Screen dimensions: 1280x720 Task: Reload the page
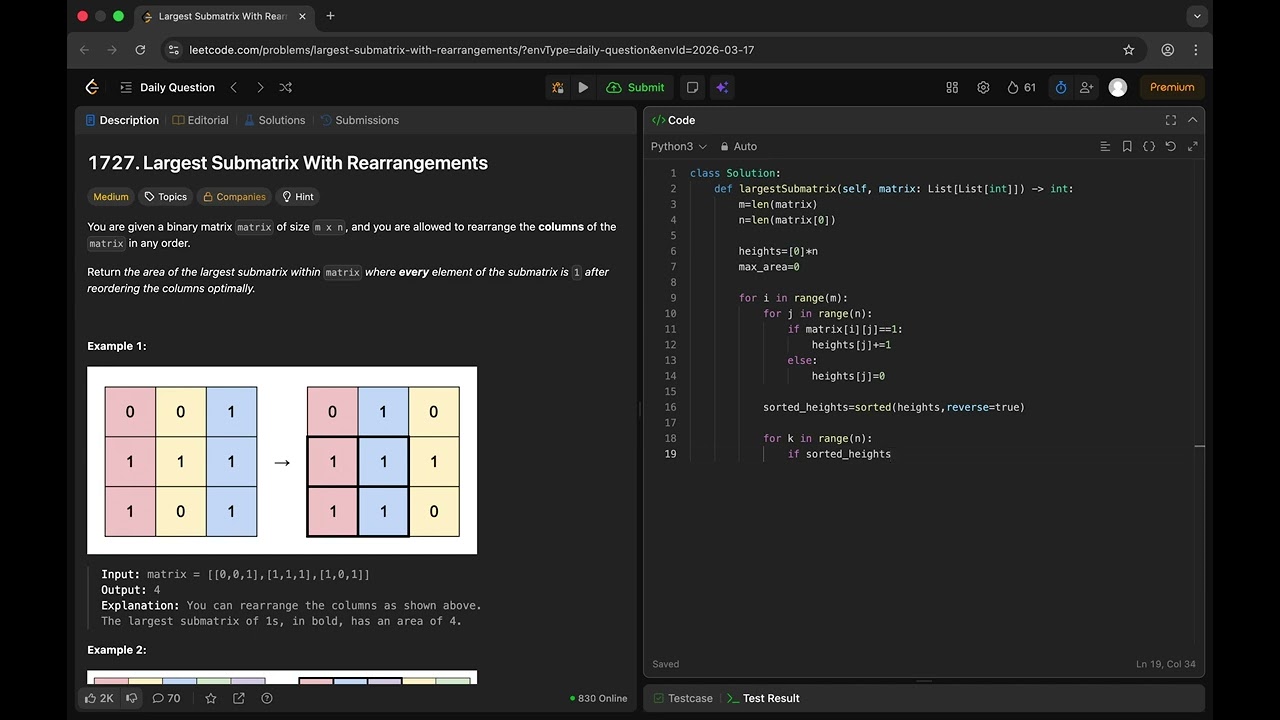140,50
